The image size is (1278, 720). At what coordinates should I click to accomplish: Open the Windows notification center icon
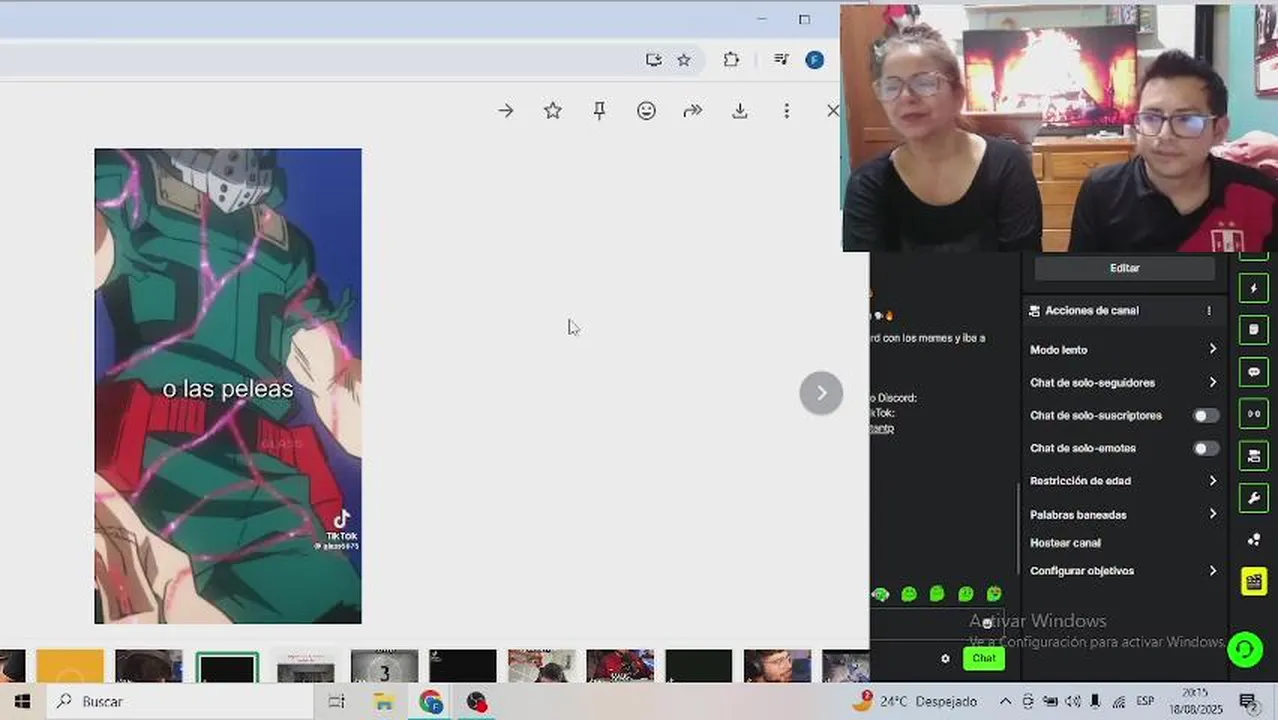click(x=1247, y=702)
